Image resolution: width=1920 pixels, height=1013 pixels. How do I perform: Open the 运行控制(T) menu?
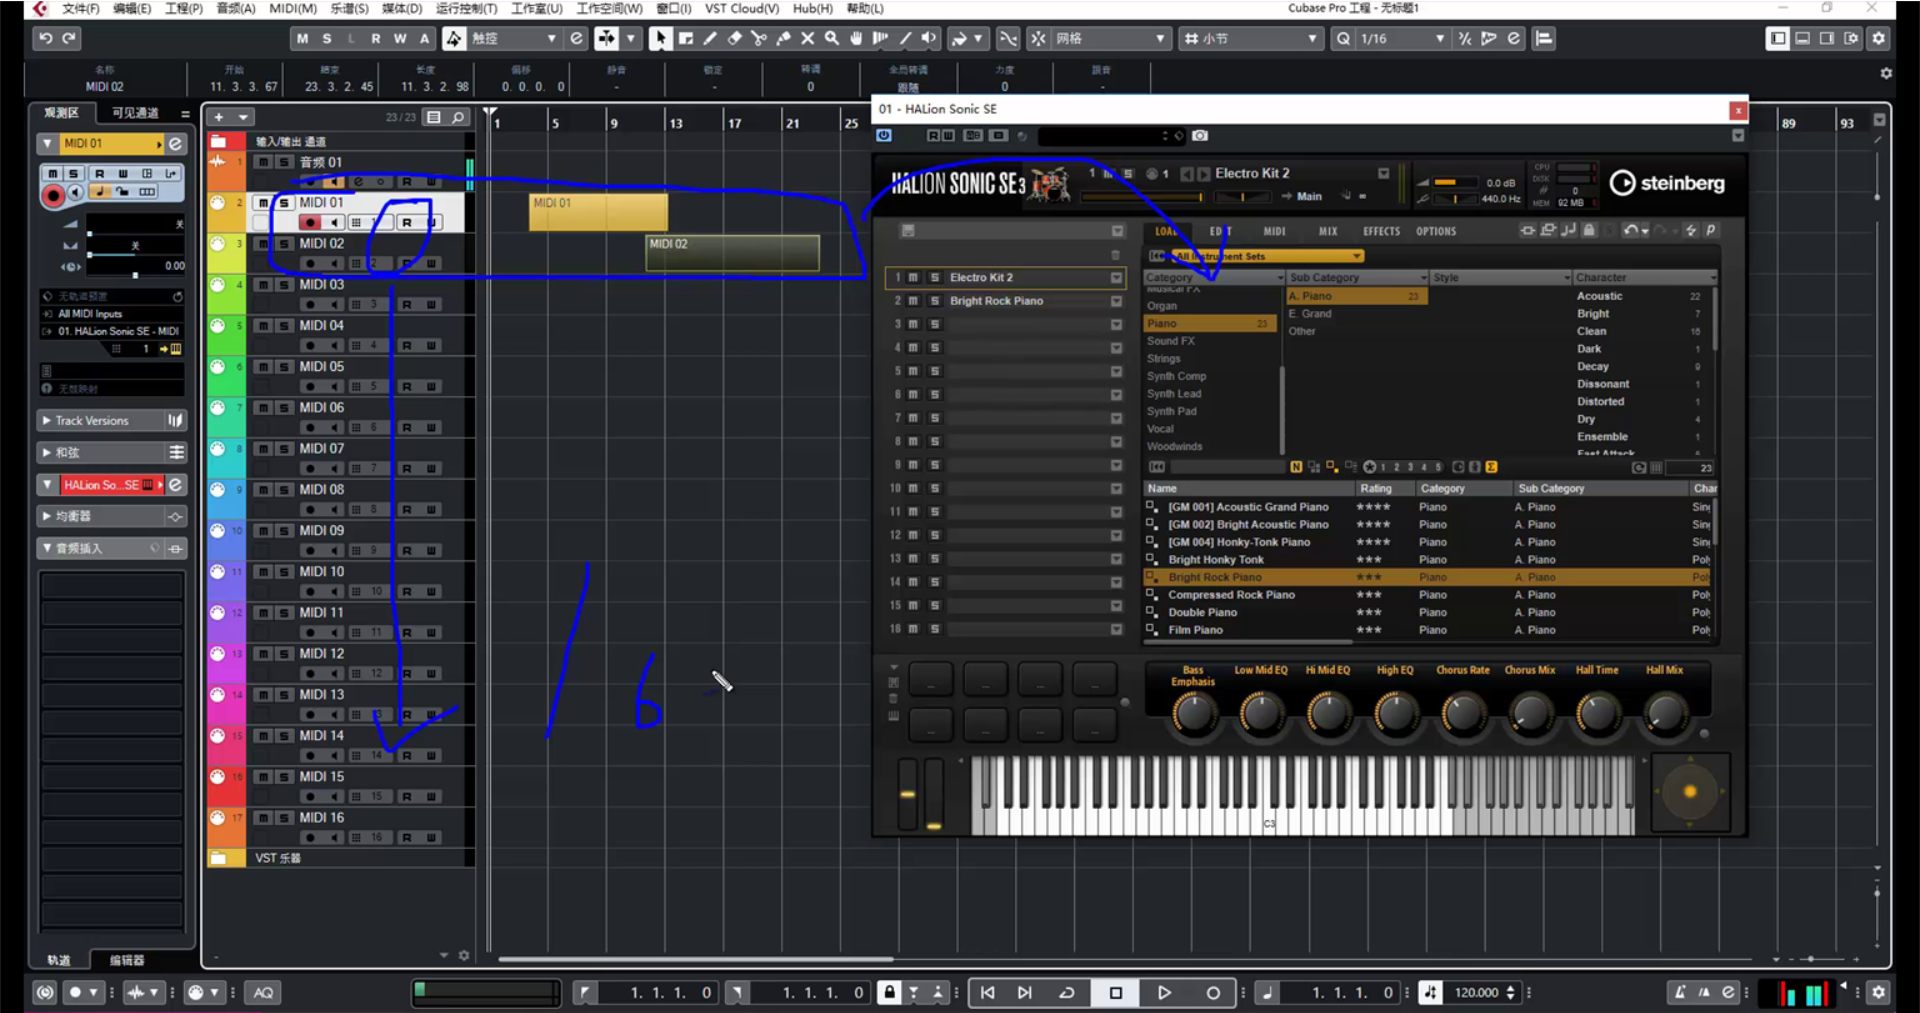pyautogui.click(x=466, y=8)
